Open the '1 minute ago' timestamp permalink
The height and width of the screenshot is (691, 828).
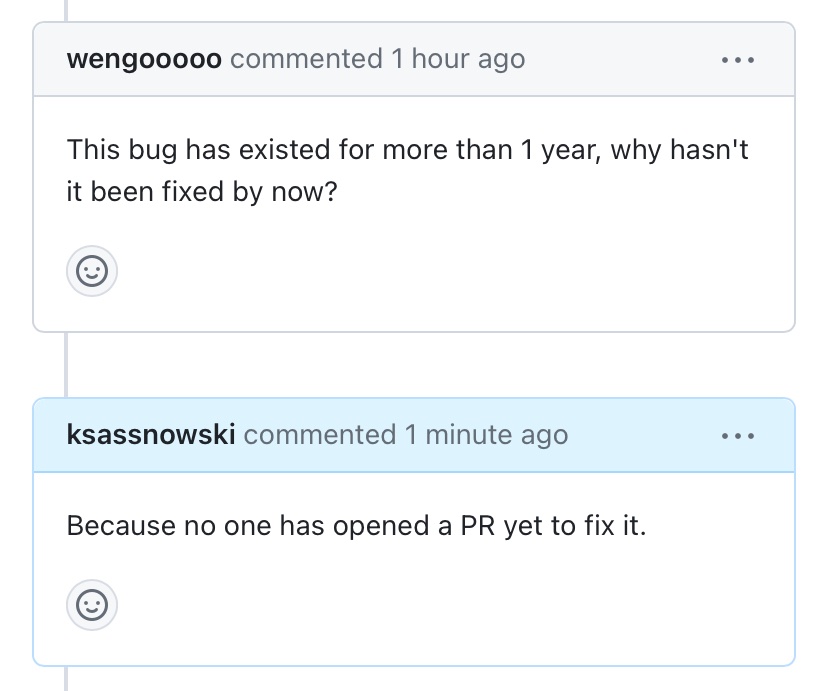click(486, 435)
